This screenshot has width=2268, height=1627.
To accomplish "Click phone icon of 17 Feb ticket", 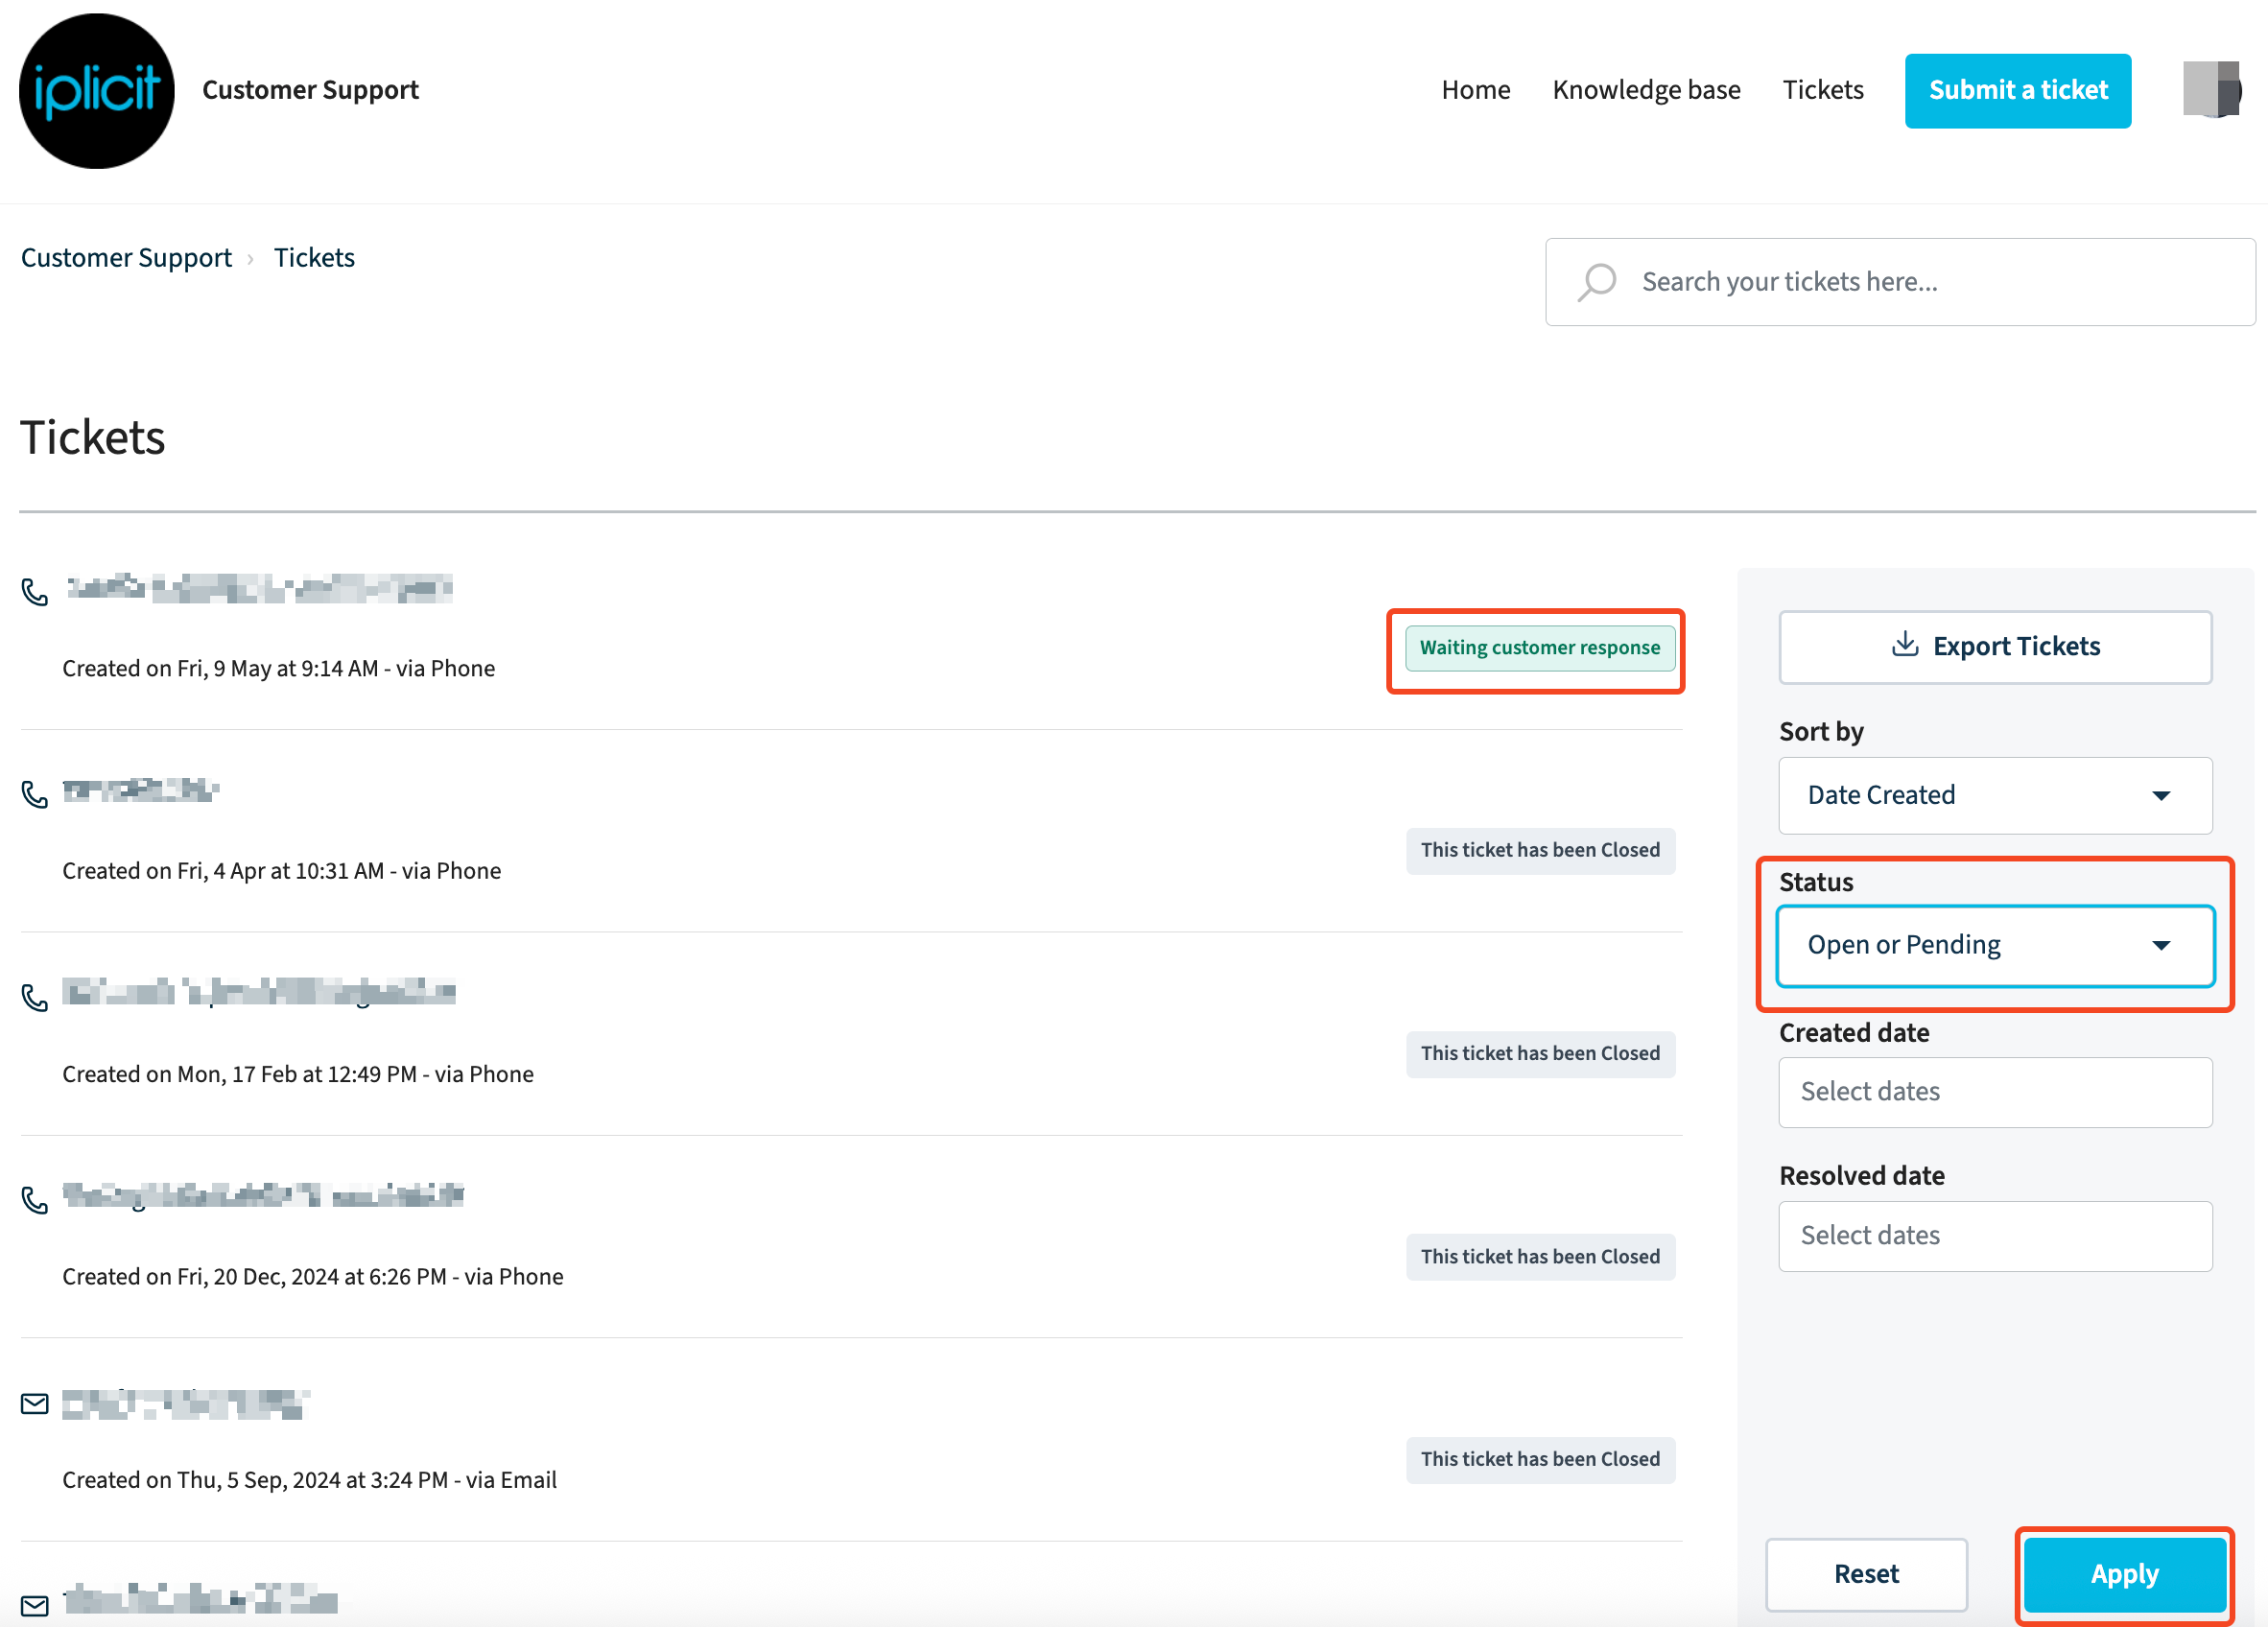I will click(x=35, y=997).
